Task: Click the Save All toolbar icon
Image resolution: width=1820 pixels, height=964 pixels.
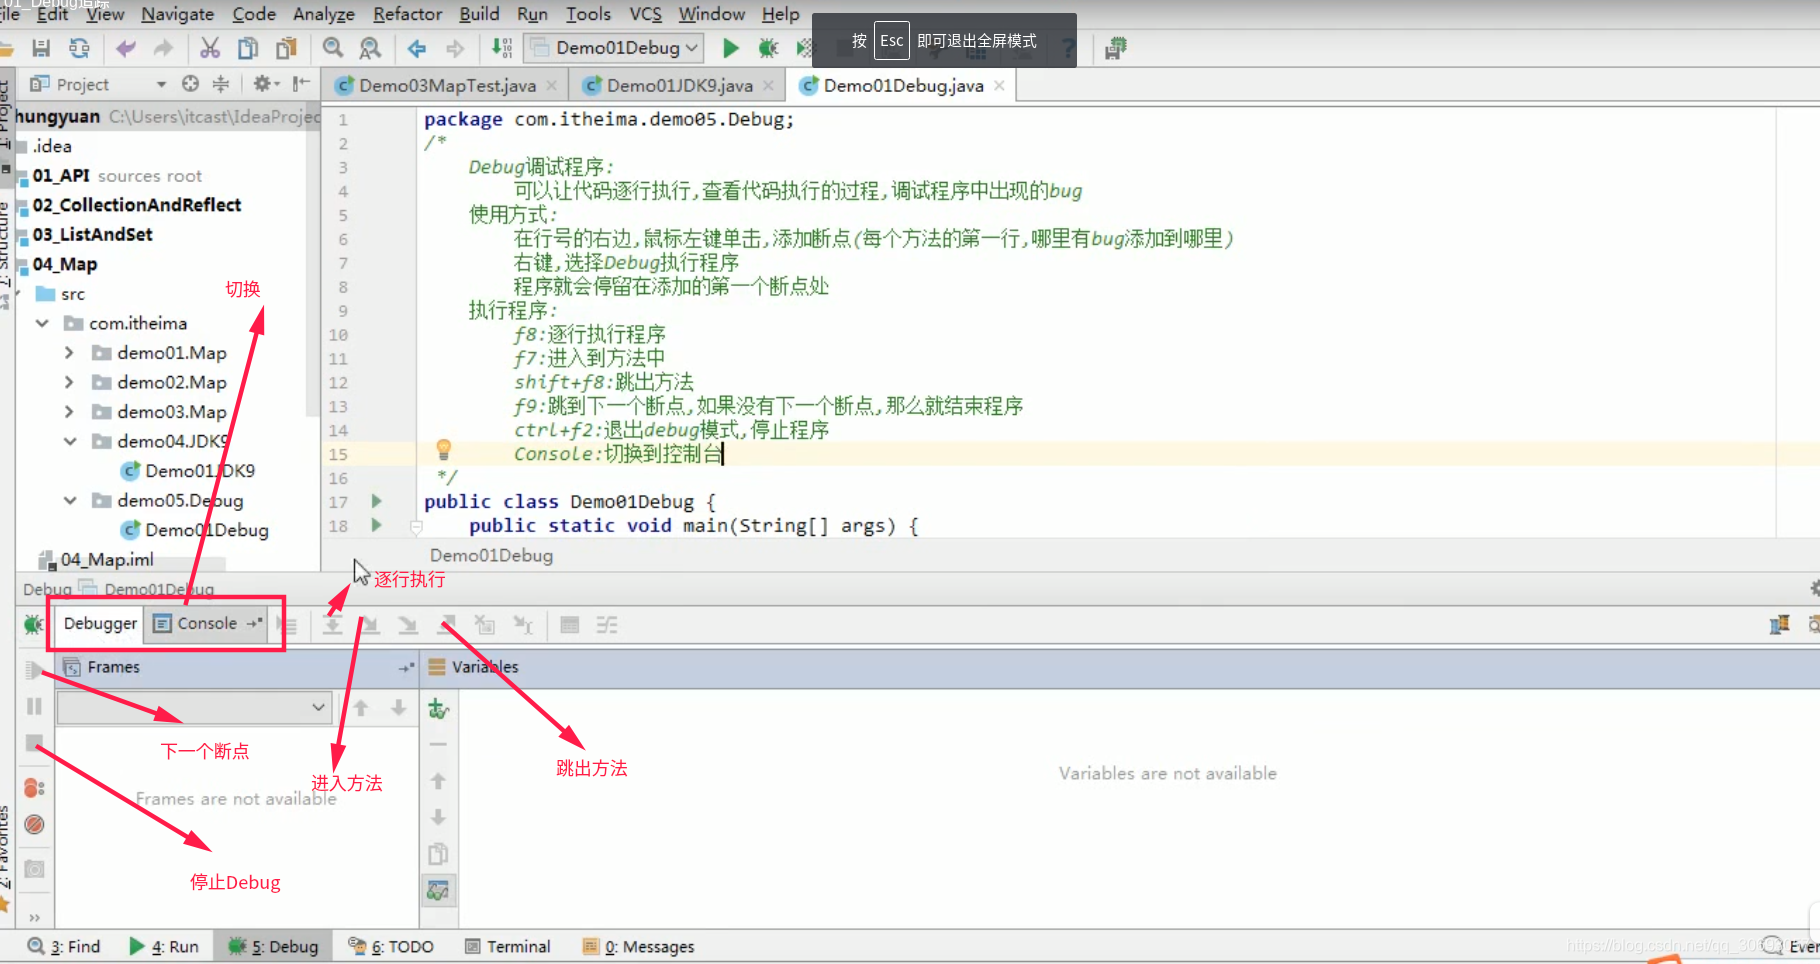Action: pyautogui.click(x=41, y=47)
